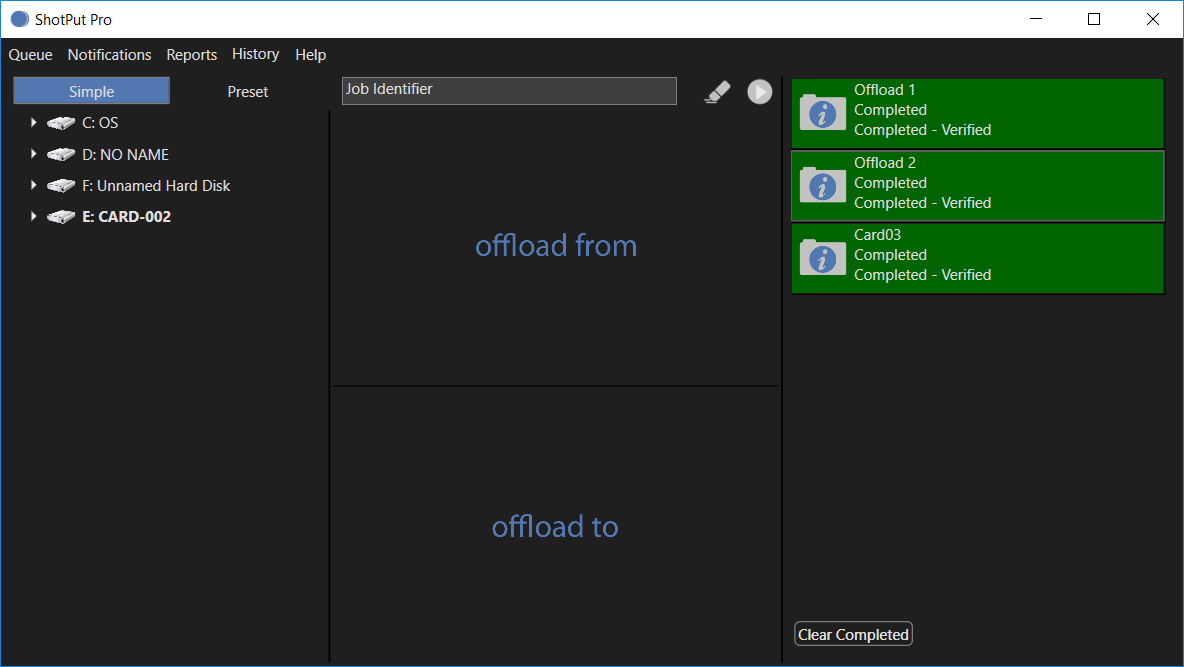The width and height of the screenshot is (1184, 667).
Task: Minimize the ShotPut Pro window
Action: click(1036, 19)
